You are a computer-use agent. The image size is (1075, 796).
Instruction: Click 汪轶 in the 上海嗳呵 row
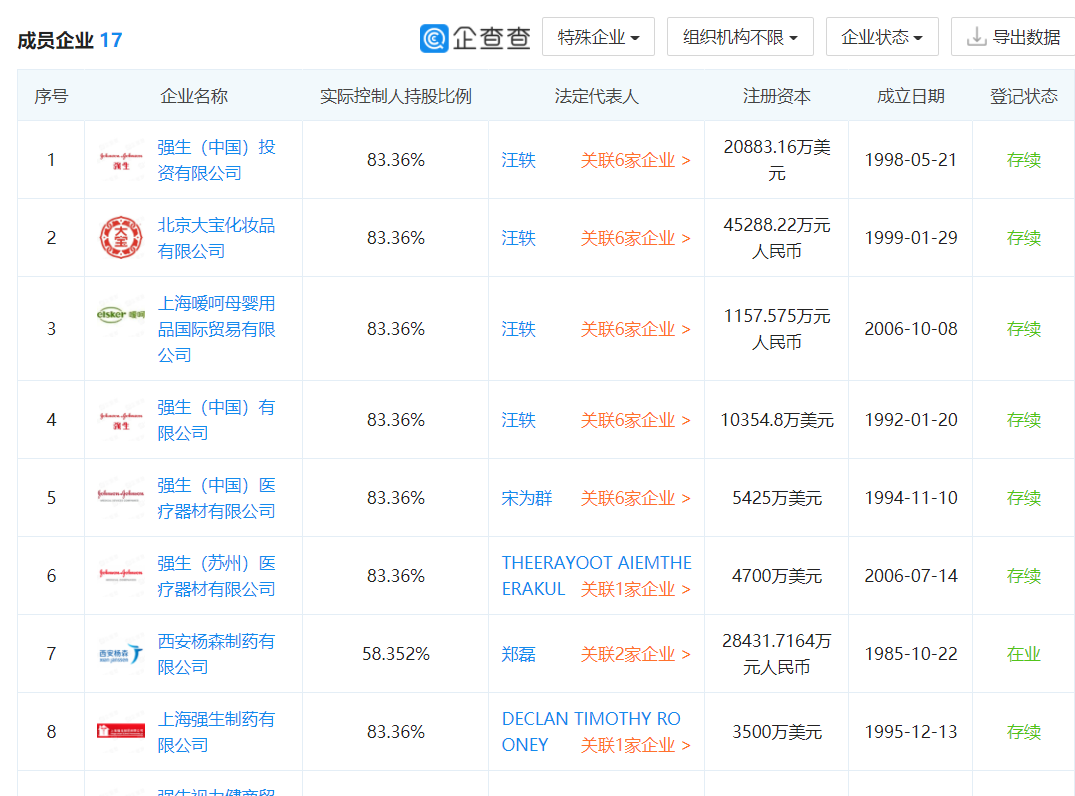point(518,329)
